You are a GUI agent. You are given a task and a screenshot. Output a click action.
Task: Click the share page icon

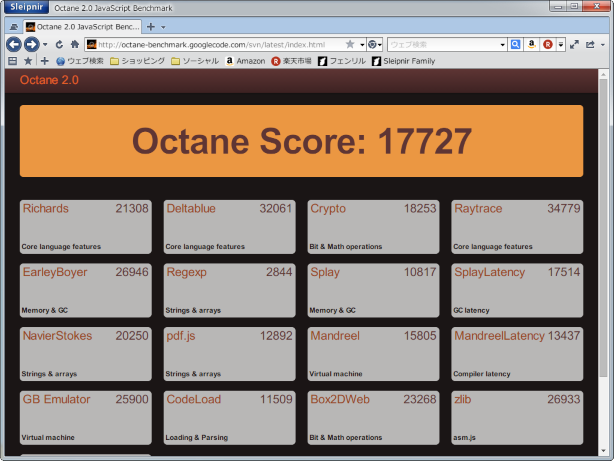590,45
